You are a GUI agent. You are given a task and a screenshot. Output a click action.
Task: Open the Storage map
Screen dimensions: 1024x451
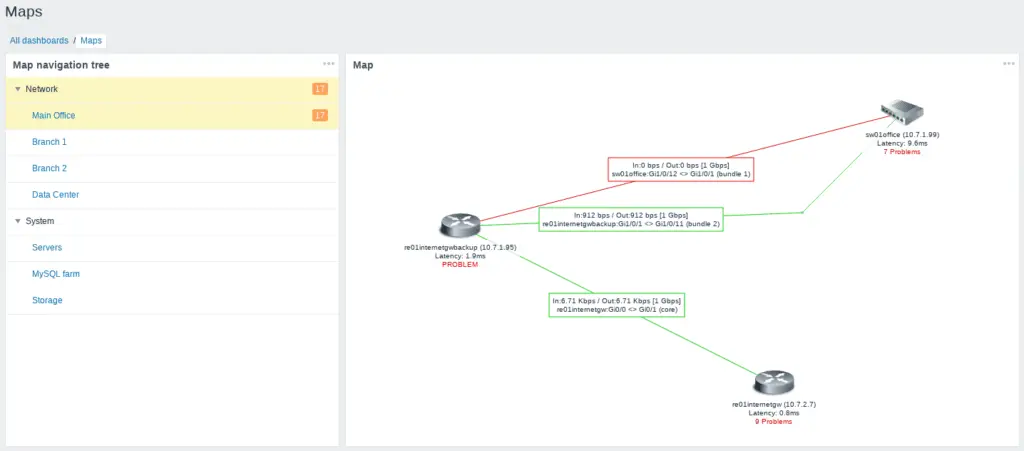[x=47, y=300]
